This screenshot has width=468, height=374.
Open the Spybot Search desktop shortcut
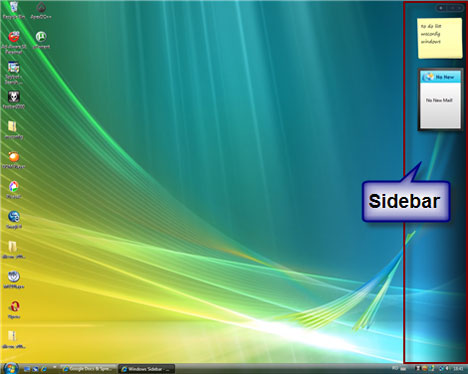pyautogui.click(x=14, y=73)
